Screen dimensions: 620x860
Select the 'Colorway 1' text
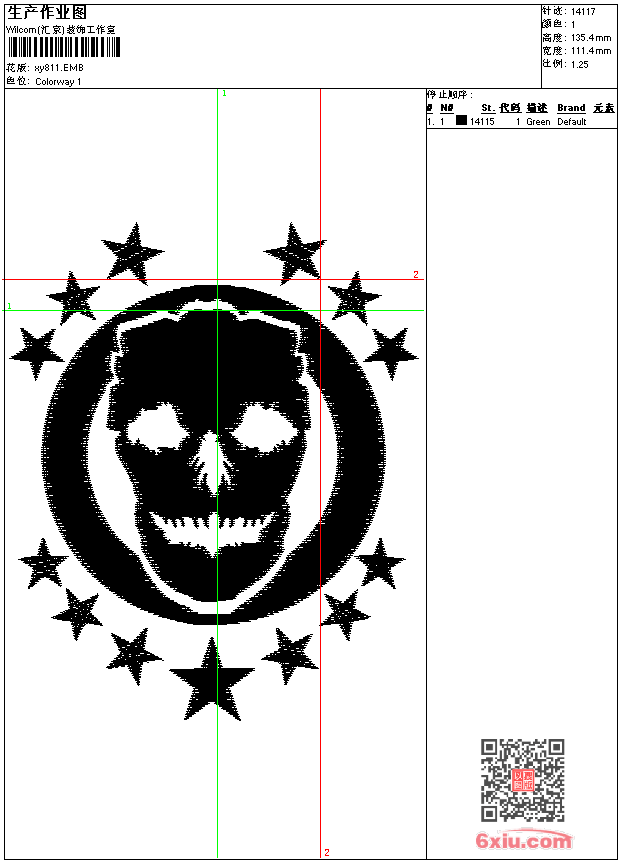58,82
